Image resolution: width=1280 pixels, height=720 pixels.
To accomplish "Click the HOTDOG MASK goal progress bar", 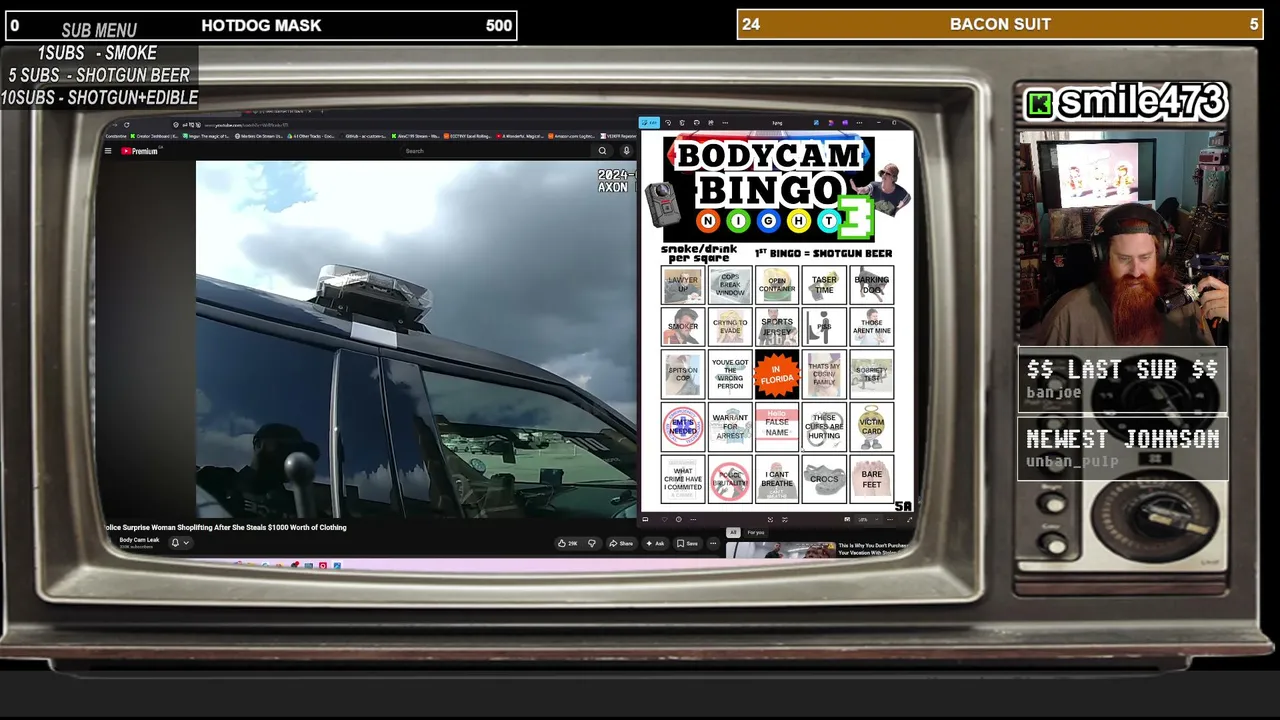I will (x=261, y=25).
